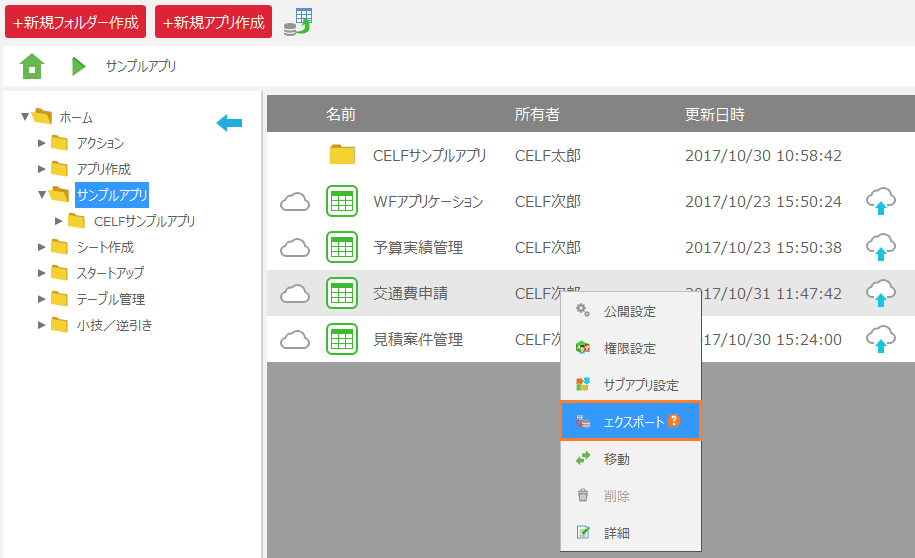
Task: Select アプリ作成 folder in tree
Action: (x=103, y=169)
